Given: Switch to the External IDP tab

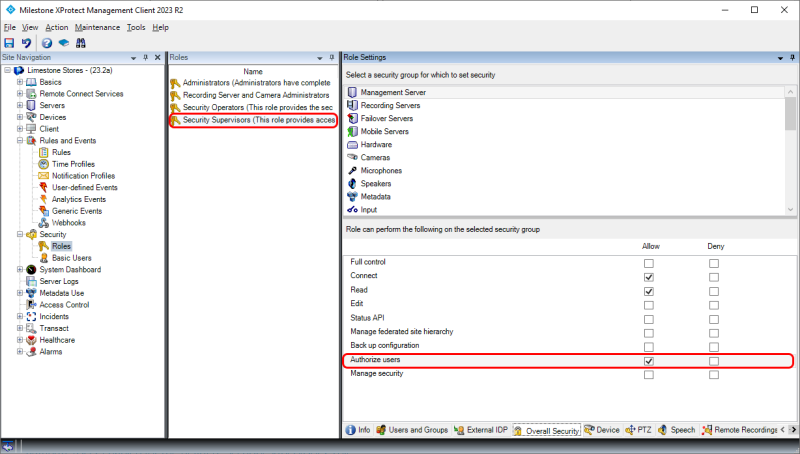Looking at the screenshot, I should pyautogui.click(x=481, y=430).
